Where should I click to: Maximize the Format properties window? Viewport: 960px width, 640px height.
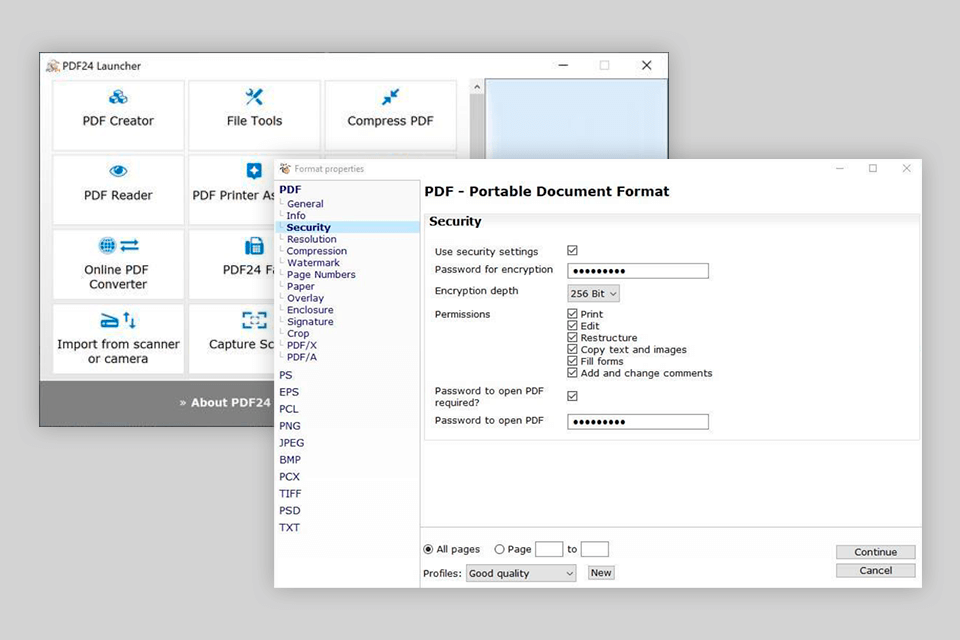(x=873, y=168)
